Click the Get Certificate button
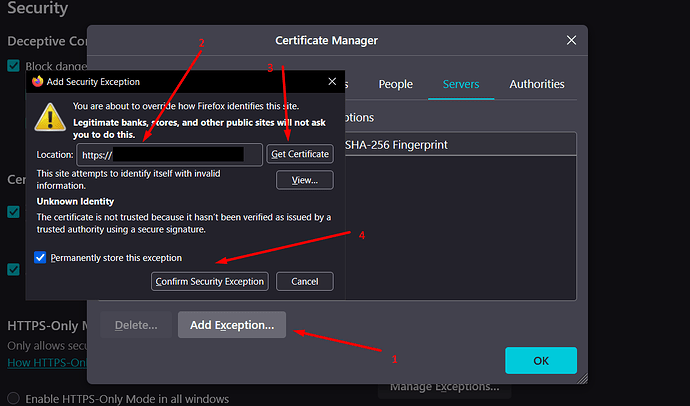 (x=300, y=154)
